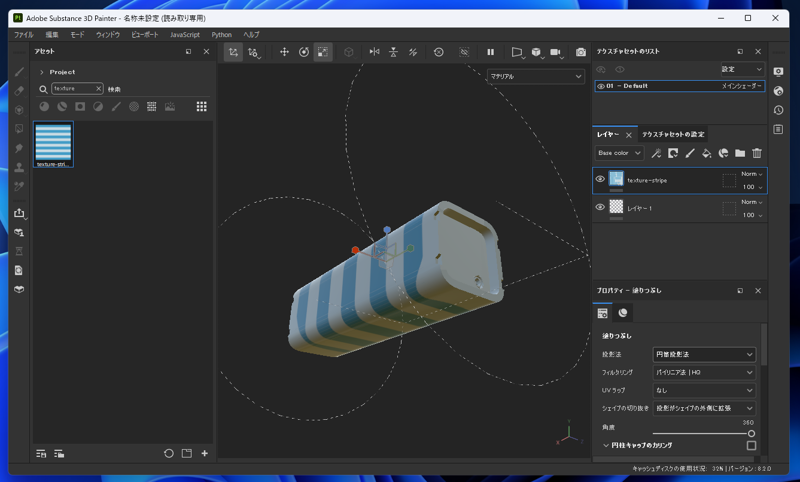The height and width of the screenshot is (482, 800).
Task: Click the rotate gizmo toolbar icon
Action: (304, 52)
